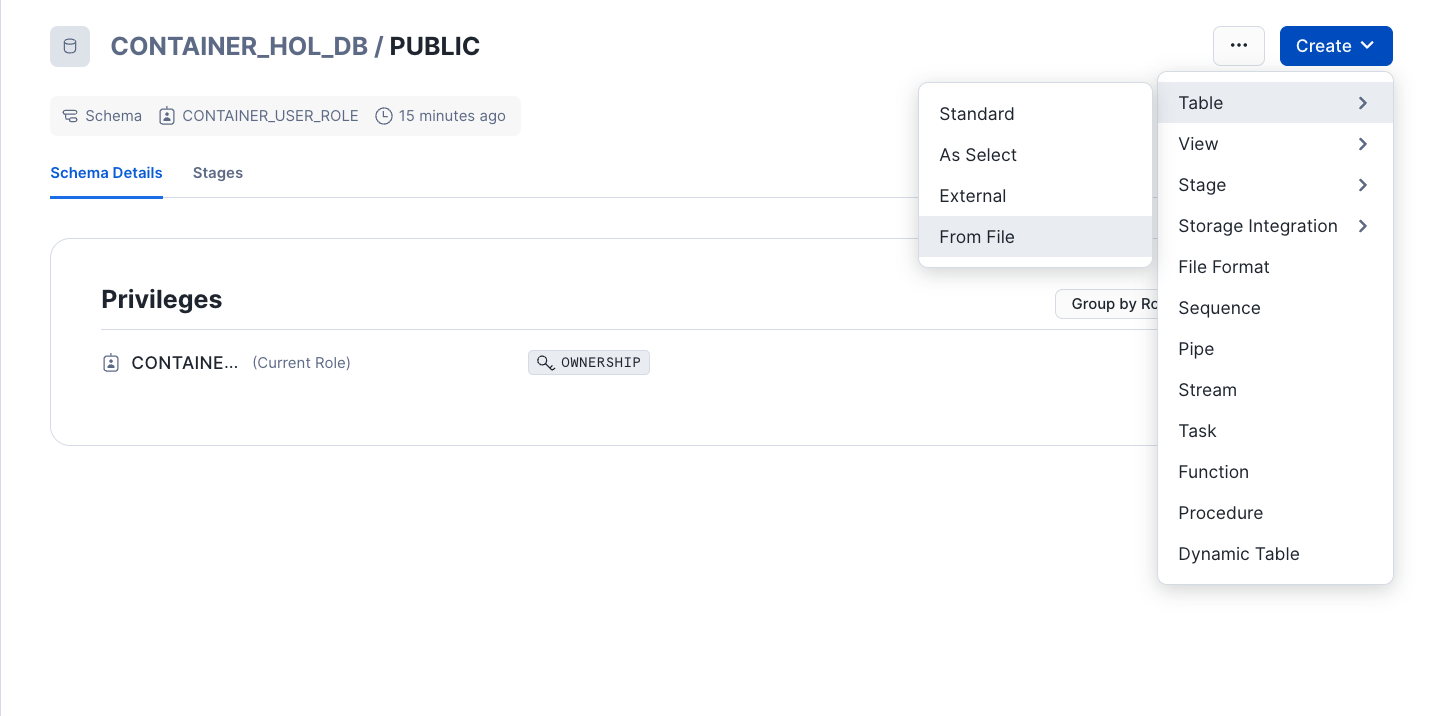Select Standard table option
Screen dimensions: 1442x716
click(x=977, y=114)
